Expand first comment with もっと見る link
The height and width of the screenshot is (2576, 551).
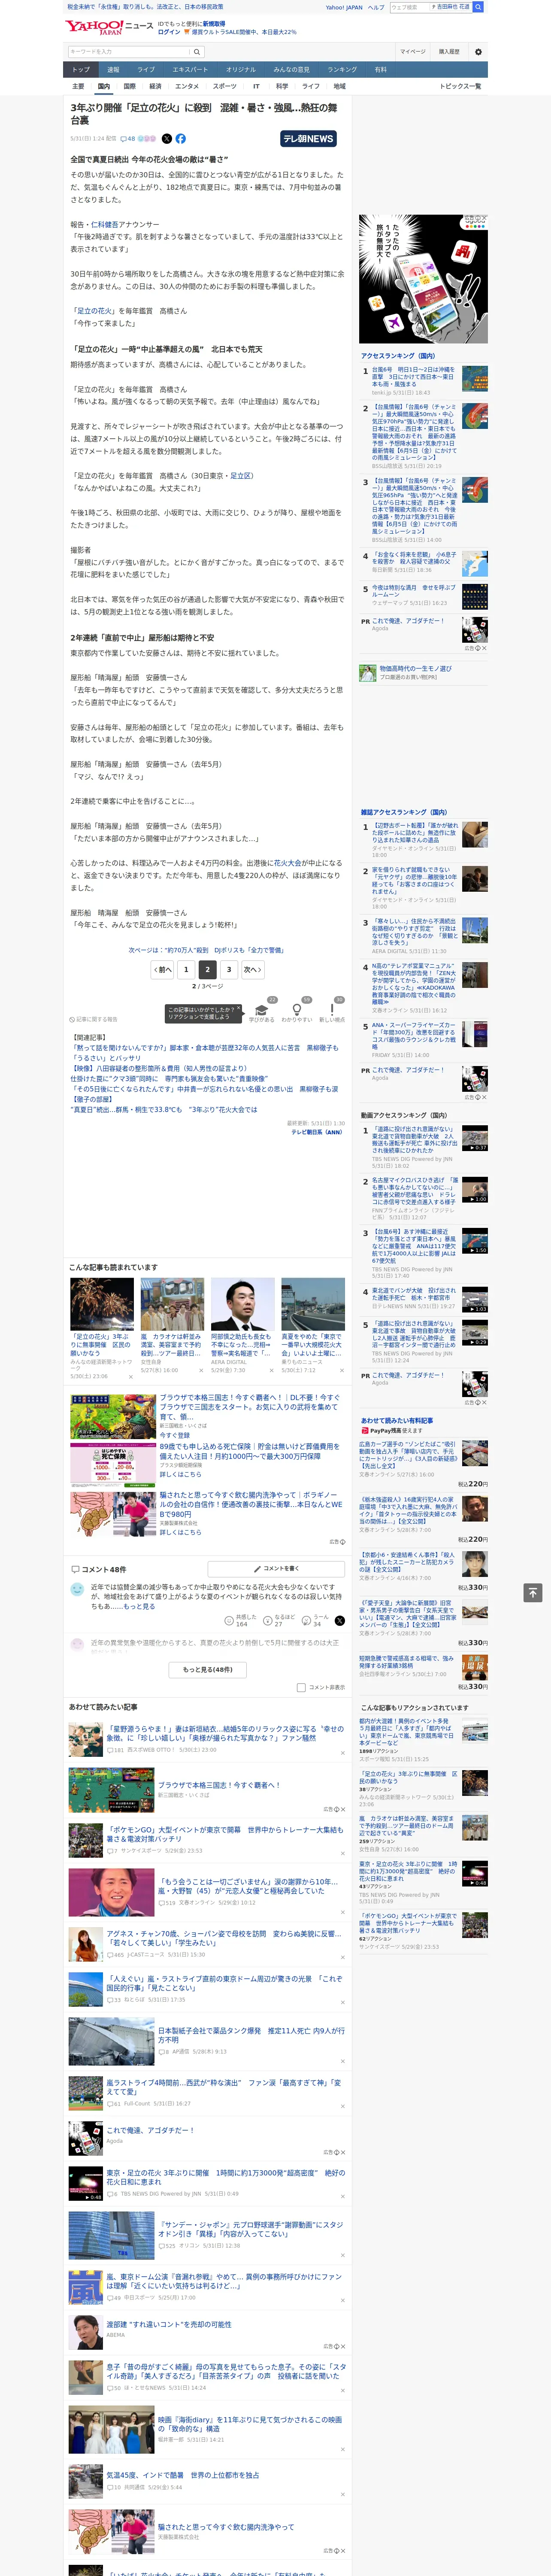139,1607
